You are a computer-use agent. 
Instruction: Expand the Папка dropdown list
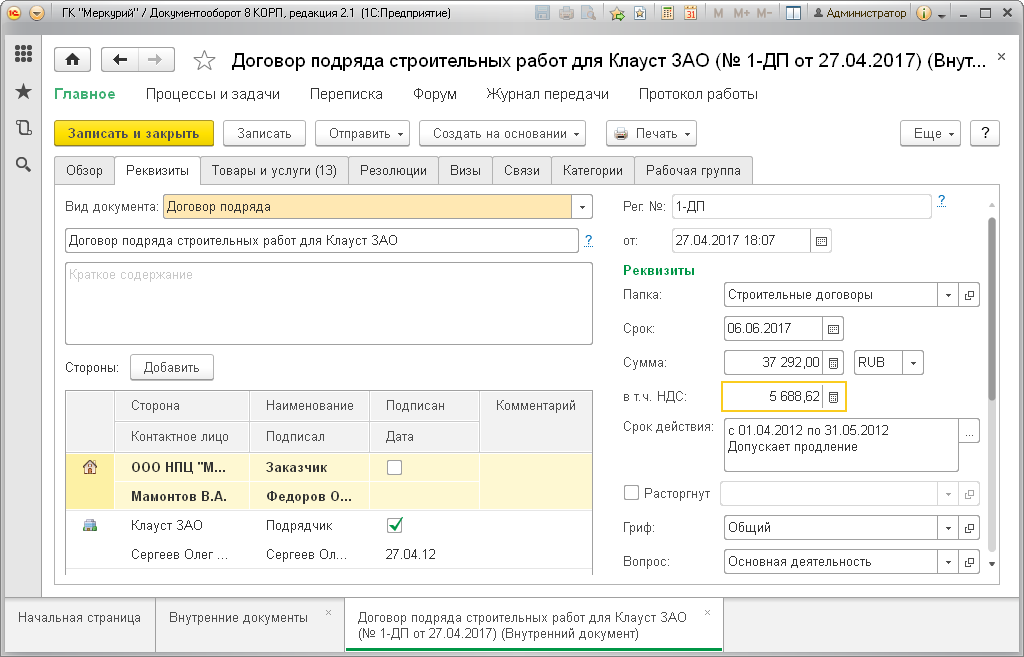click(948, 295)
